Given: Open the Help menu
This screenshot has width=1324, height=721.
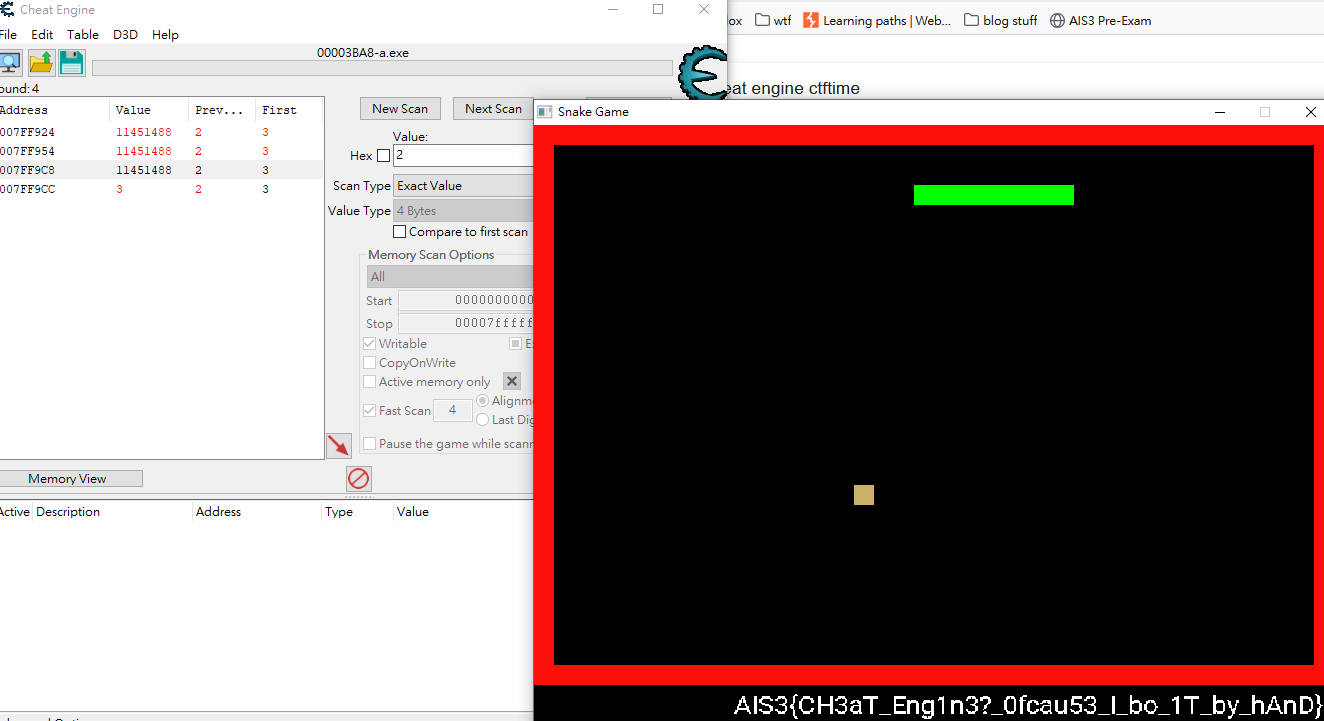Looking at the screenshot, I should coord(165,34).
